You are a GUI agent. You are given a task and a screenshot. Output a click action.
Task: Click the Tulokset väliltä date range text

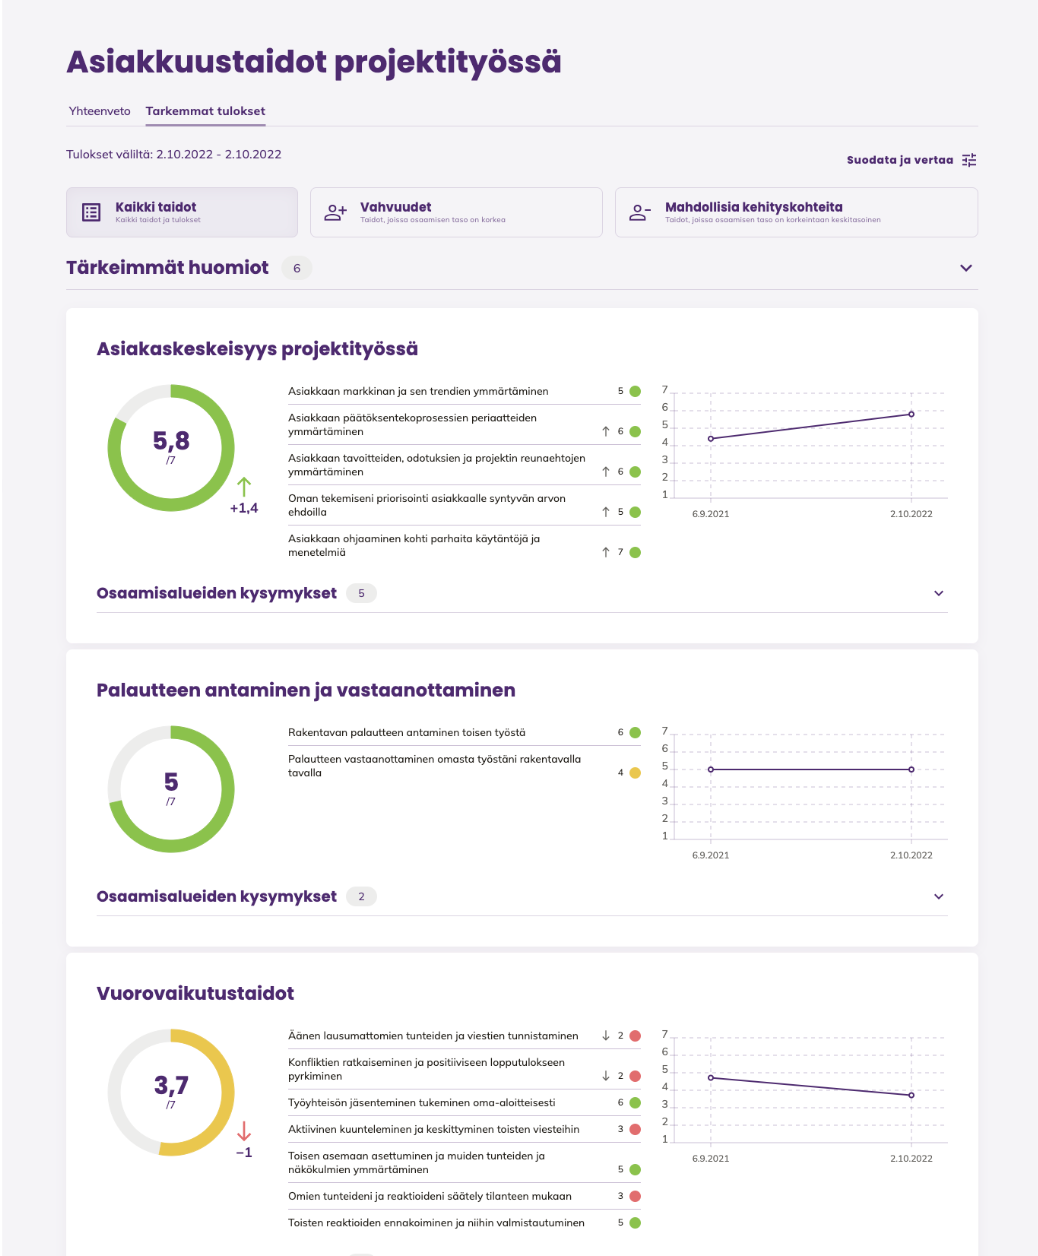(x=174, y=154)
